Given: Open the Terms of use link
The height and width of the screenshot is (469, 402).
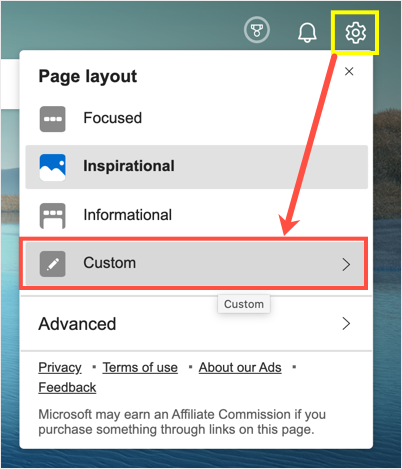Looking at the screenshot, I should 140,367.
